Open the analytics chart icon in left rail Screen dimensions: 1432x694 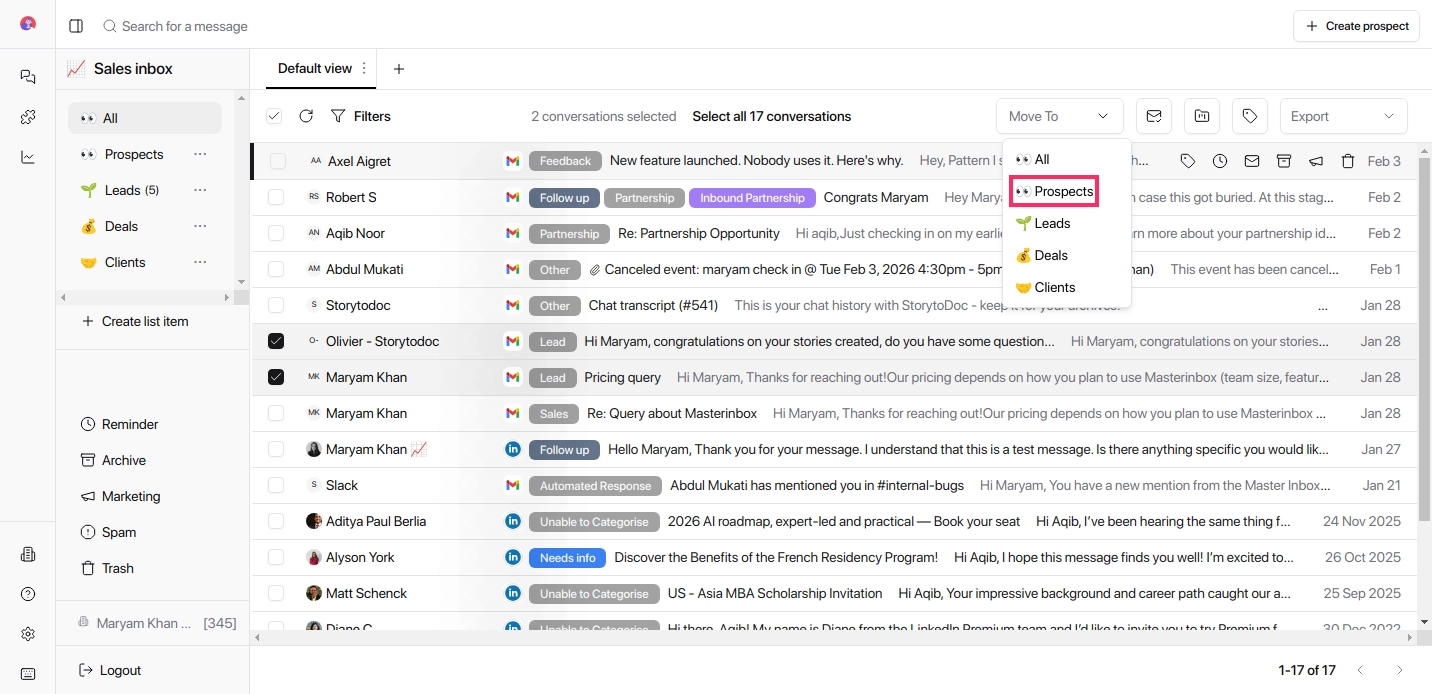28,157
